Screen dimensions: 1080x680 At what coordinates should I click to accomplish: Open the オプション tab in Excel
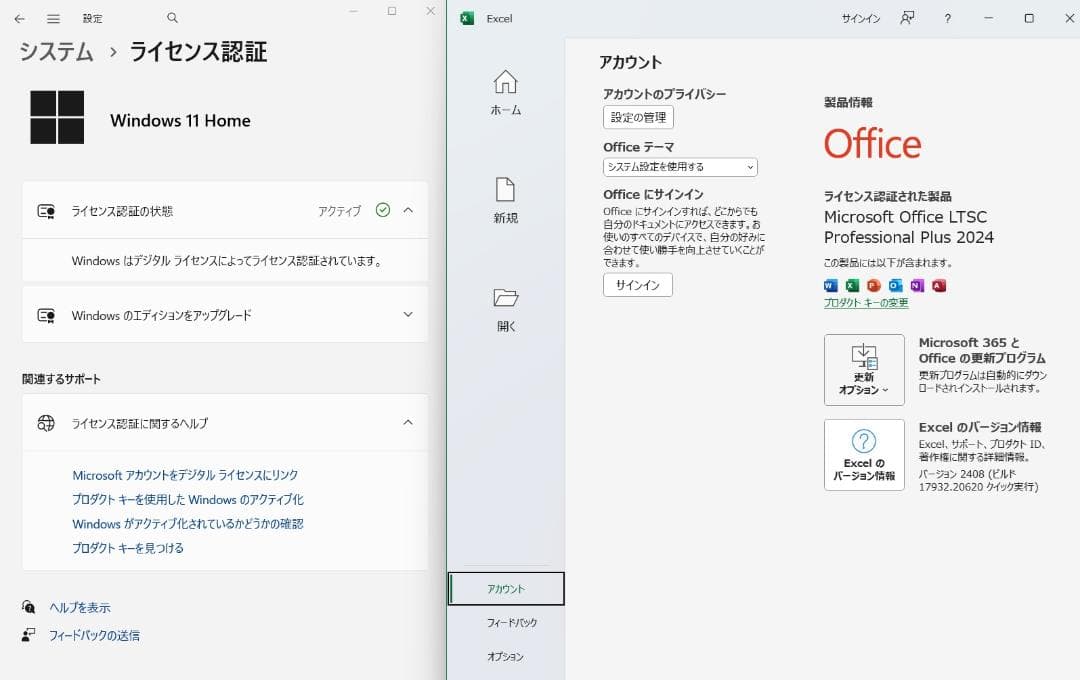(x=505, y=656)
